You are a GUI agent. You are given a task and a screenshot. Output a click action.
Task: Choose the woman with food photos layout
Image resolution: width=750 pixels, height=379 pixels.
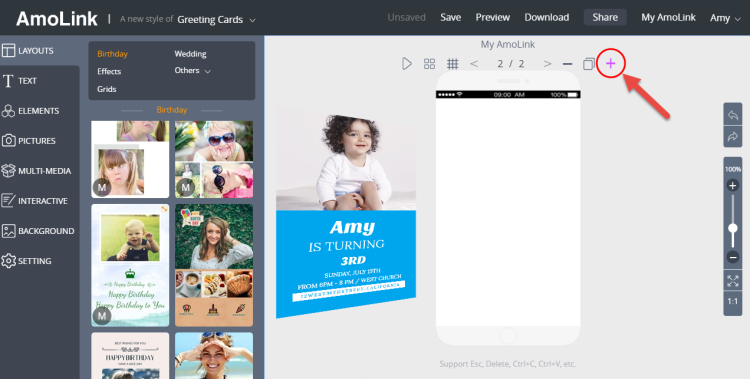pyautogui.click(x=214, y=266)
